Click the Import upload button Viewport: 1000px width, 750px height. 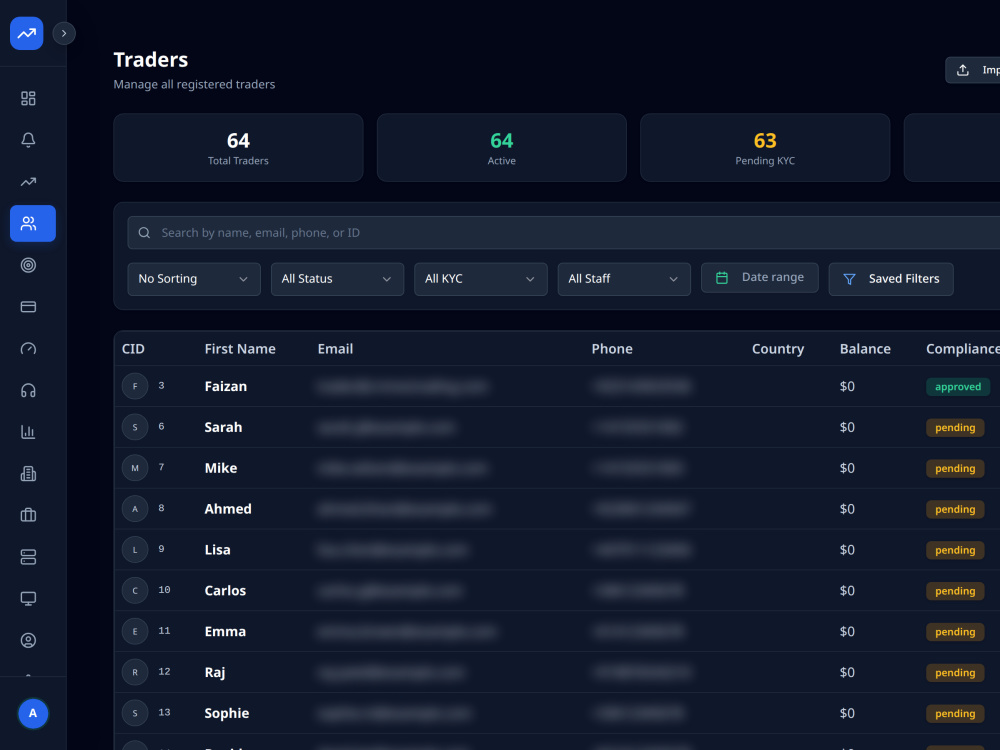[x=973, y=70]
